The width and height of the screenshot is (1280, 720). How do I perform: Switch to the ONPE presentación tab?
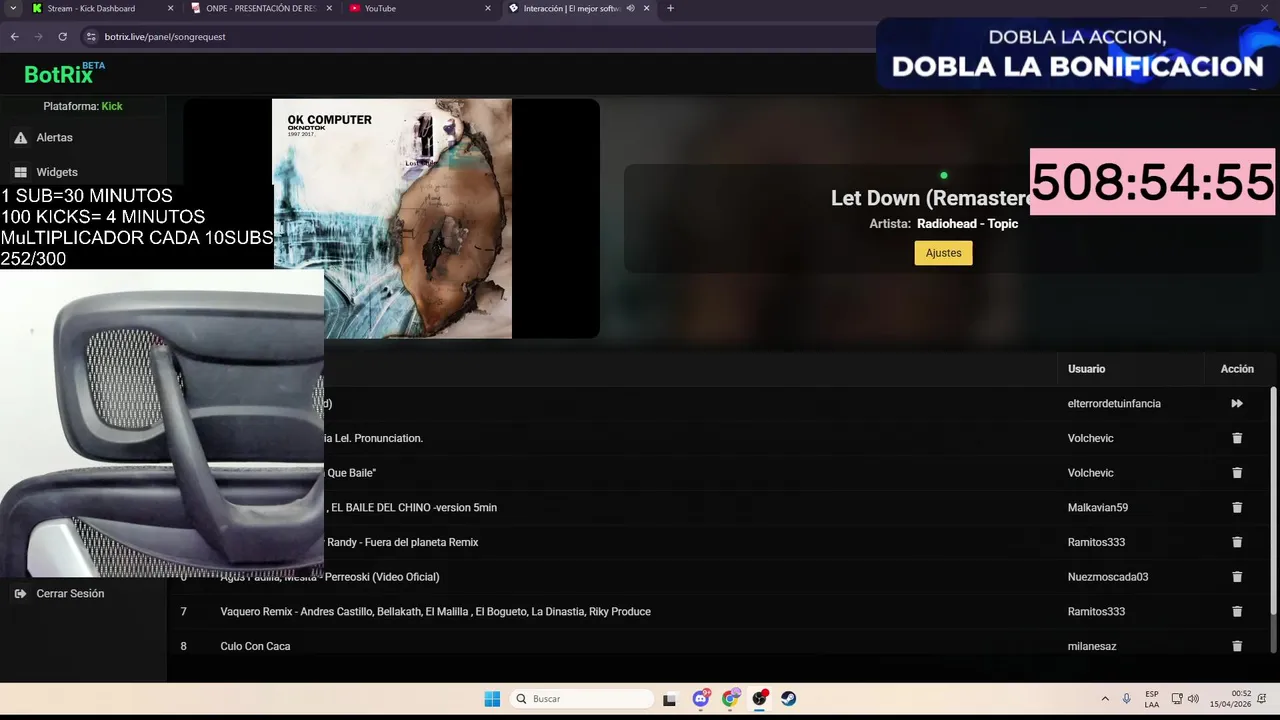pos(261,8)
